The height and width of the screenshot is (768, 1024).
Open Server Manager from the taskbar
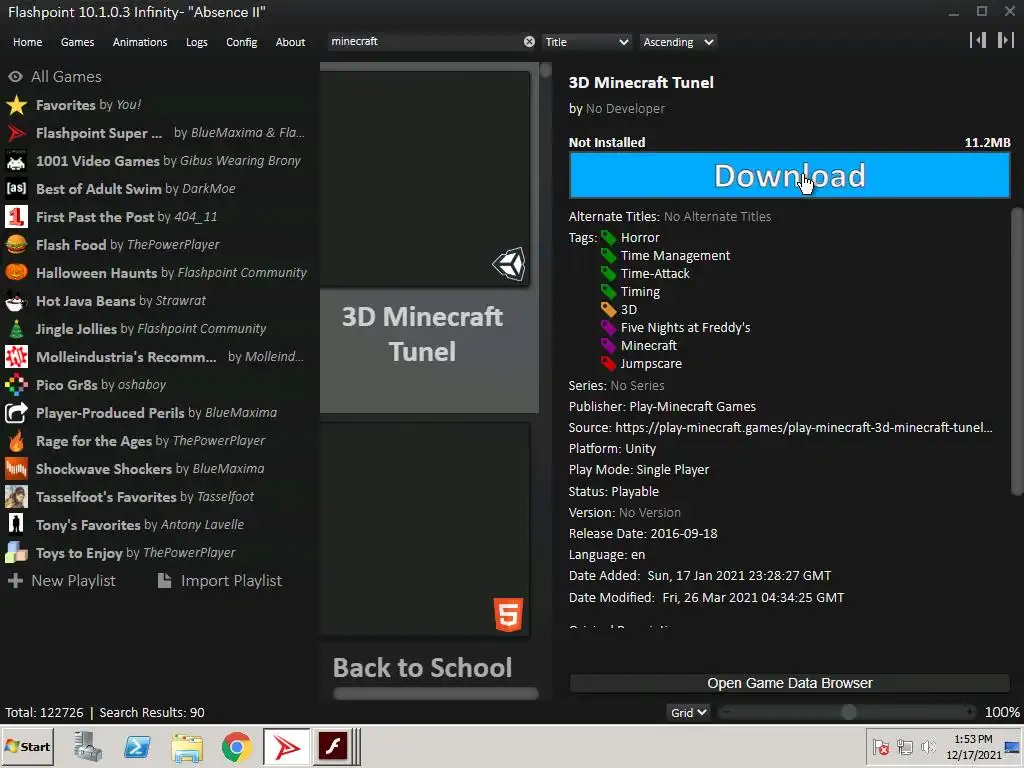(x=88, y=747)
